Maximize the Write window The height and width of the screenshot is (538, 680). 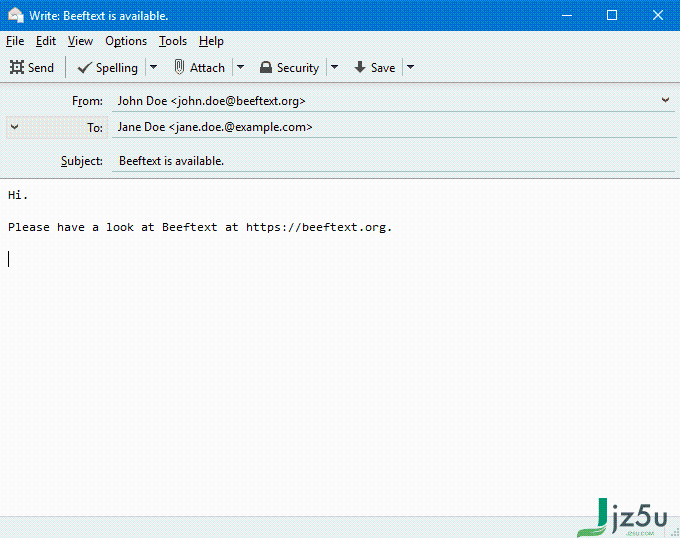coord(612,15)
